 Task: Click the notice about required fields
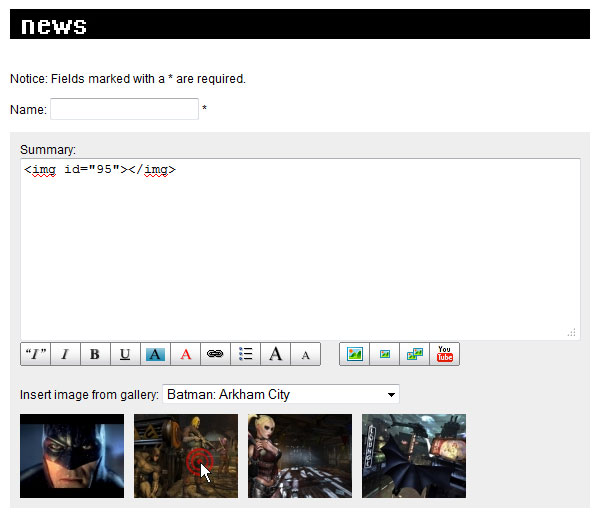[x=128, y=79]
